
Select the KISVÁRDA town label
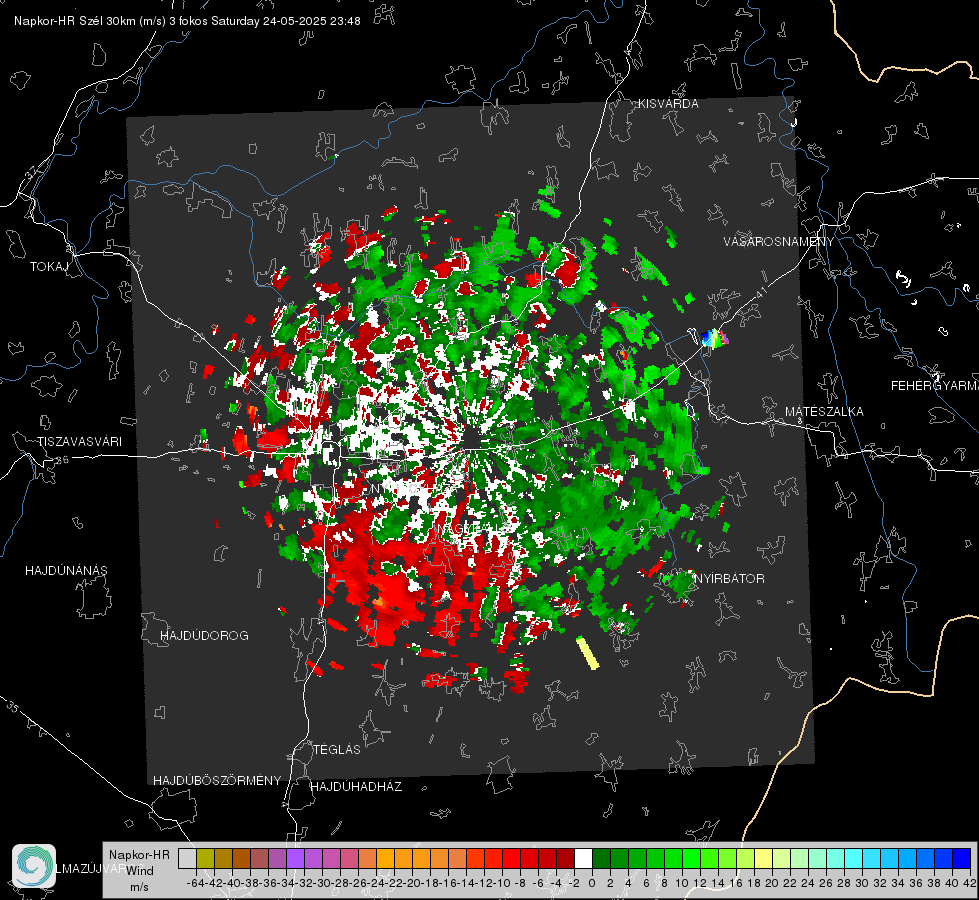coord(668,104)
